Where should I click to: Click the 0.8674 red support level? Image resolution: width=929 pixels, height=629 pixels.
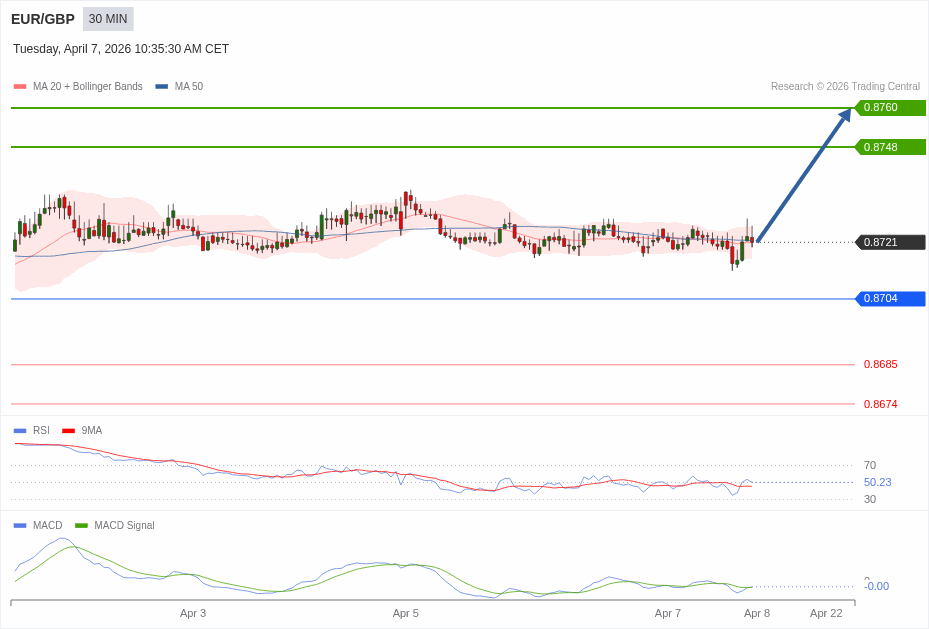point(880,404)
